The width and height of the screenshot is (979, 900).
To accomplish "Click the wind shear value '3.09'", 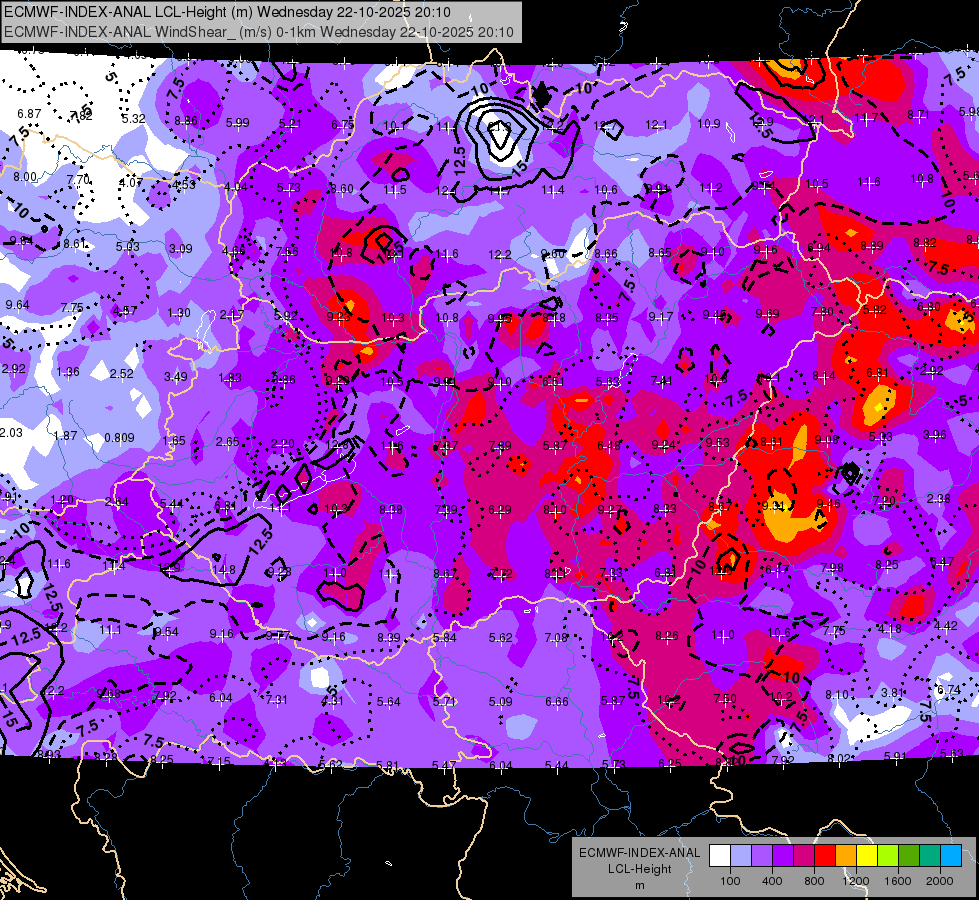I will coord(180,249).
